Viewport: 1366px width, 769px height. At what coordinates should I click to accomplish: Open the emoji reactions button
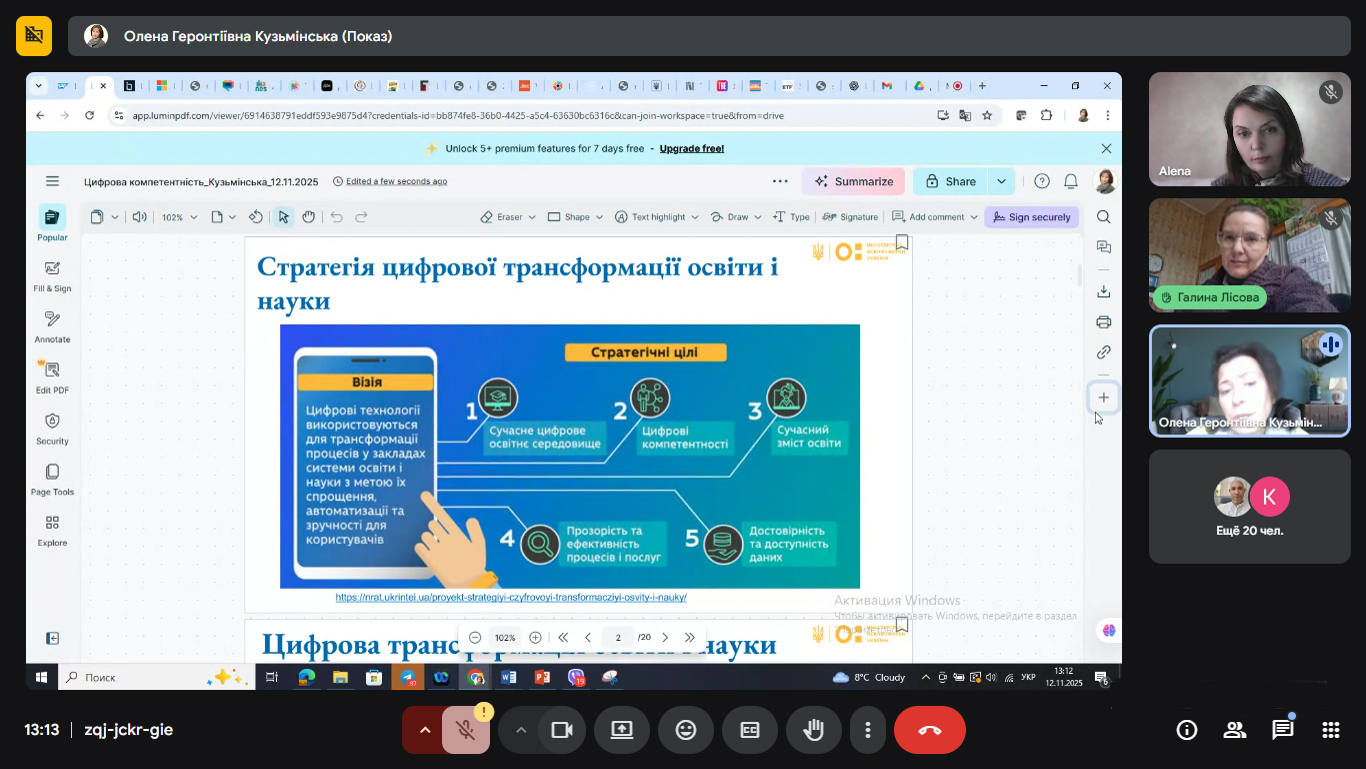pos(686,730)
